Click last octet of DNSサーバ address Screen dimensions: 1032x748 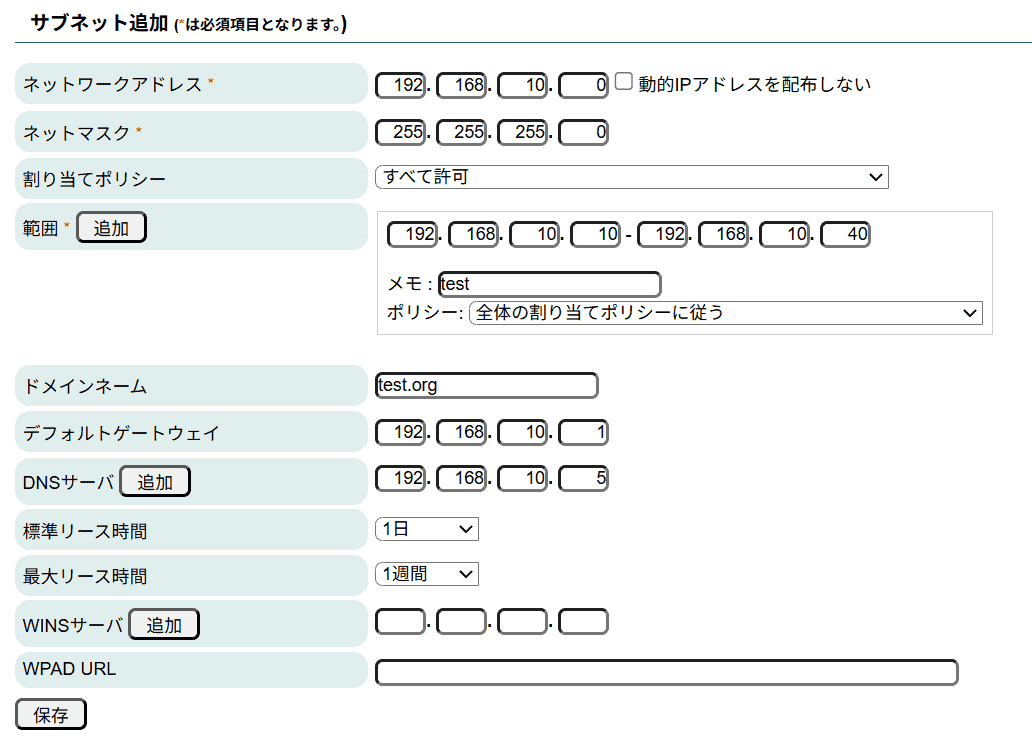tap(583, 479)
